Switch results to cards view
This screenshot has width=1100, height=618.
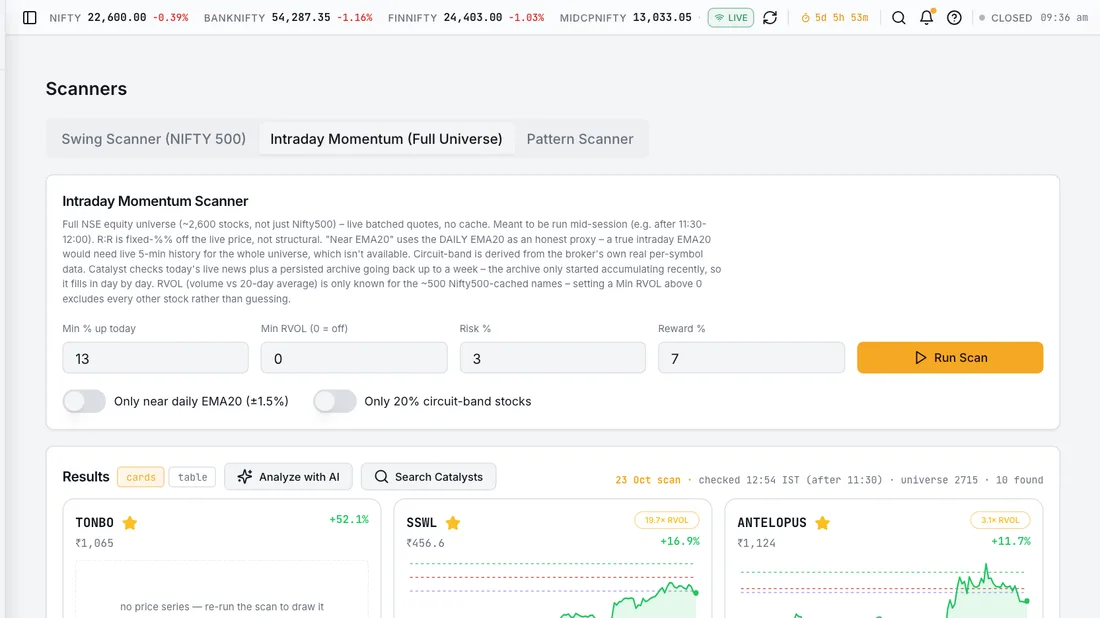point(140,477)
